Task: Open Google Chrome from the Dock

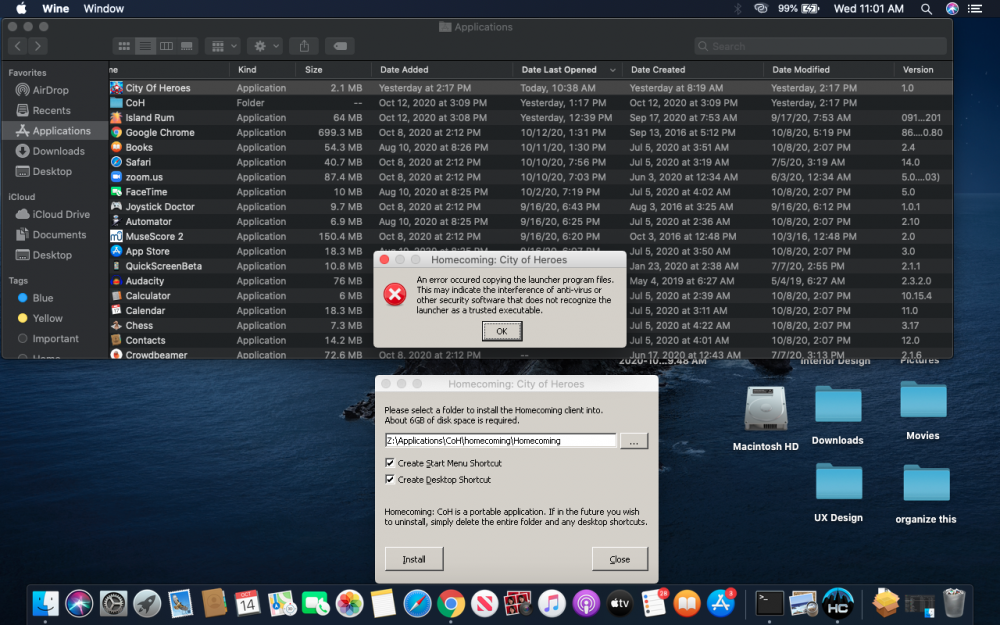Action: click(451, 603)
